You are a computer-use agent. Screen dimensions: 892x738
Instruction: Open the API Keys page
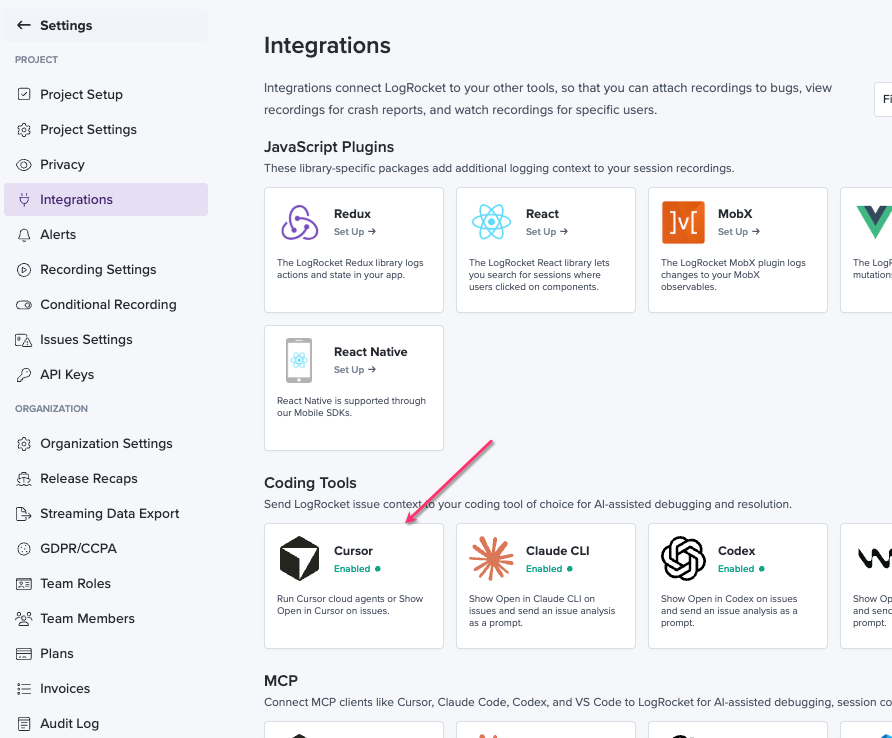(106, 375)
